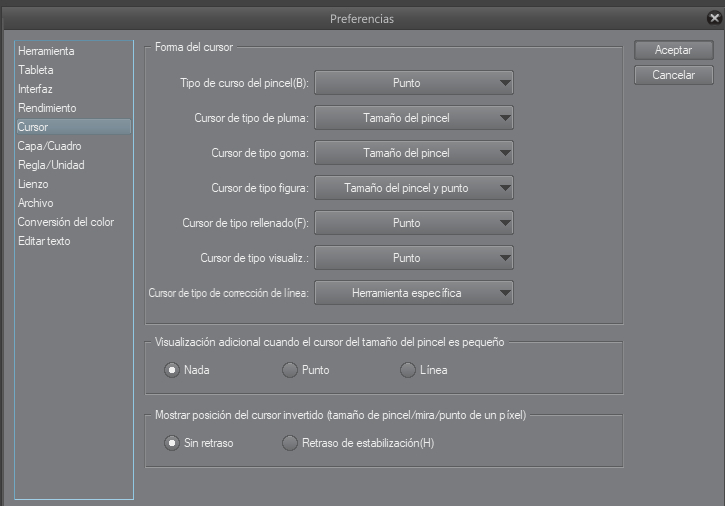Image resolution: width=725 pixels, height=506 pixels.
Task: Expand the corrección de línea cursor dropdown
Action: tap(414, 293)
